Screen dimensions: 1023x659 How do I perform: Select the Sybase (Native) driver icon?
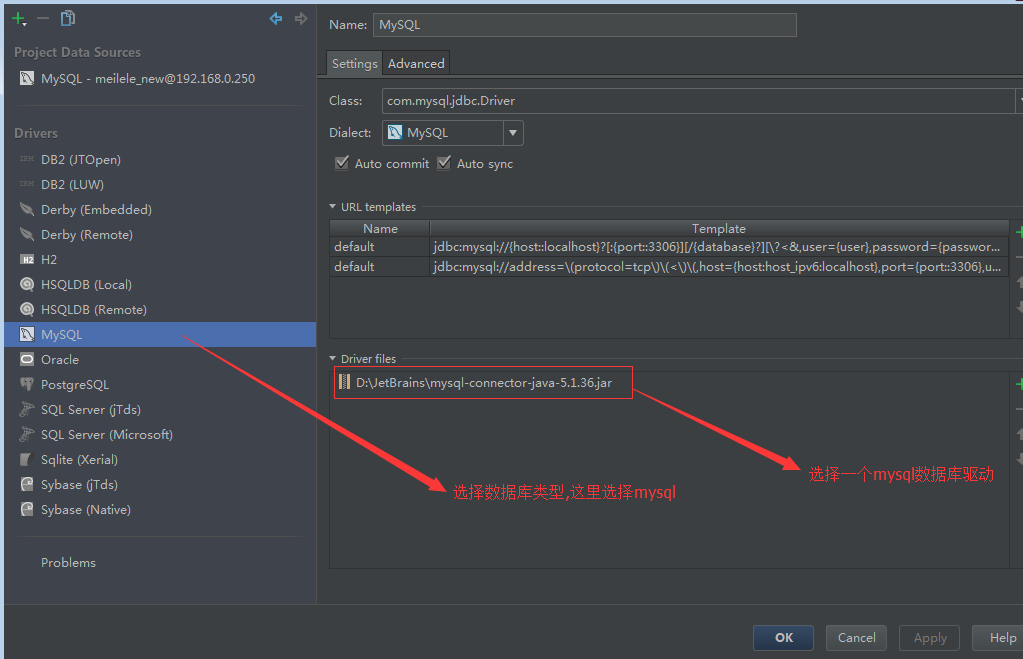27,510
